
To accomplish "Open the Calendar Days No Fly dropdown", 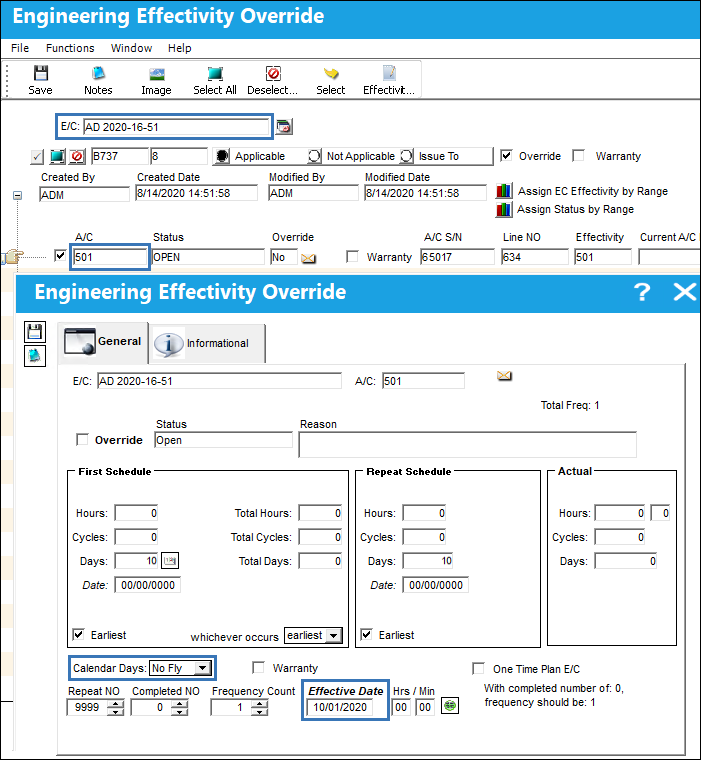I will point(203,668).
